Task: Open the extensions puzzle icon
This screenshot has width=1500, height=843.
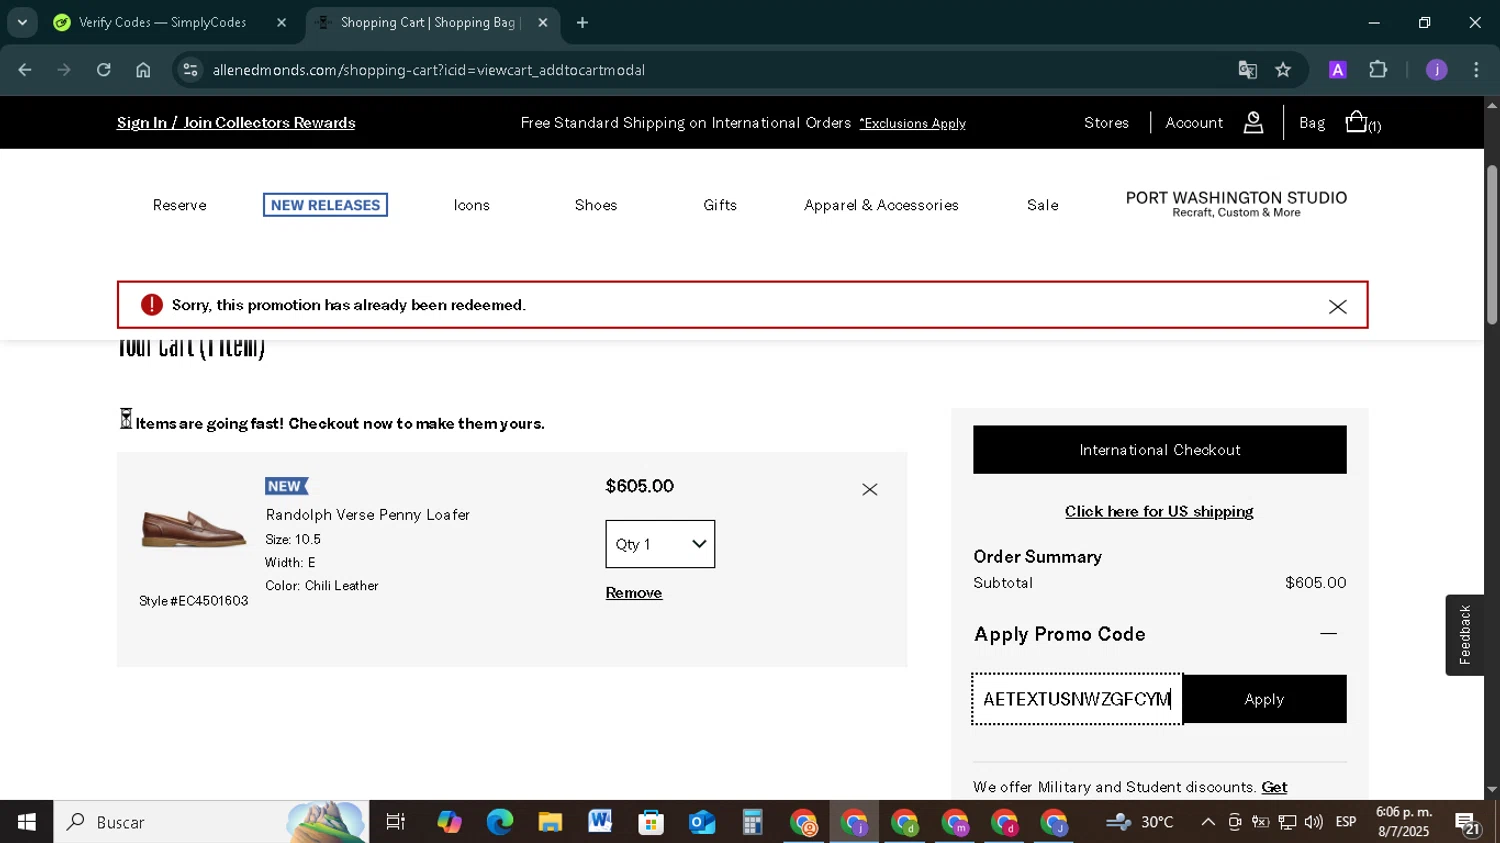Action: click(x=1378, y=70)
